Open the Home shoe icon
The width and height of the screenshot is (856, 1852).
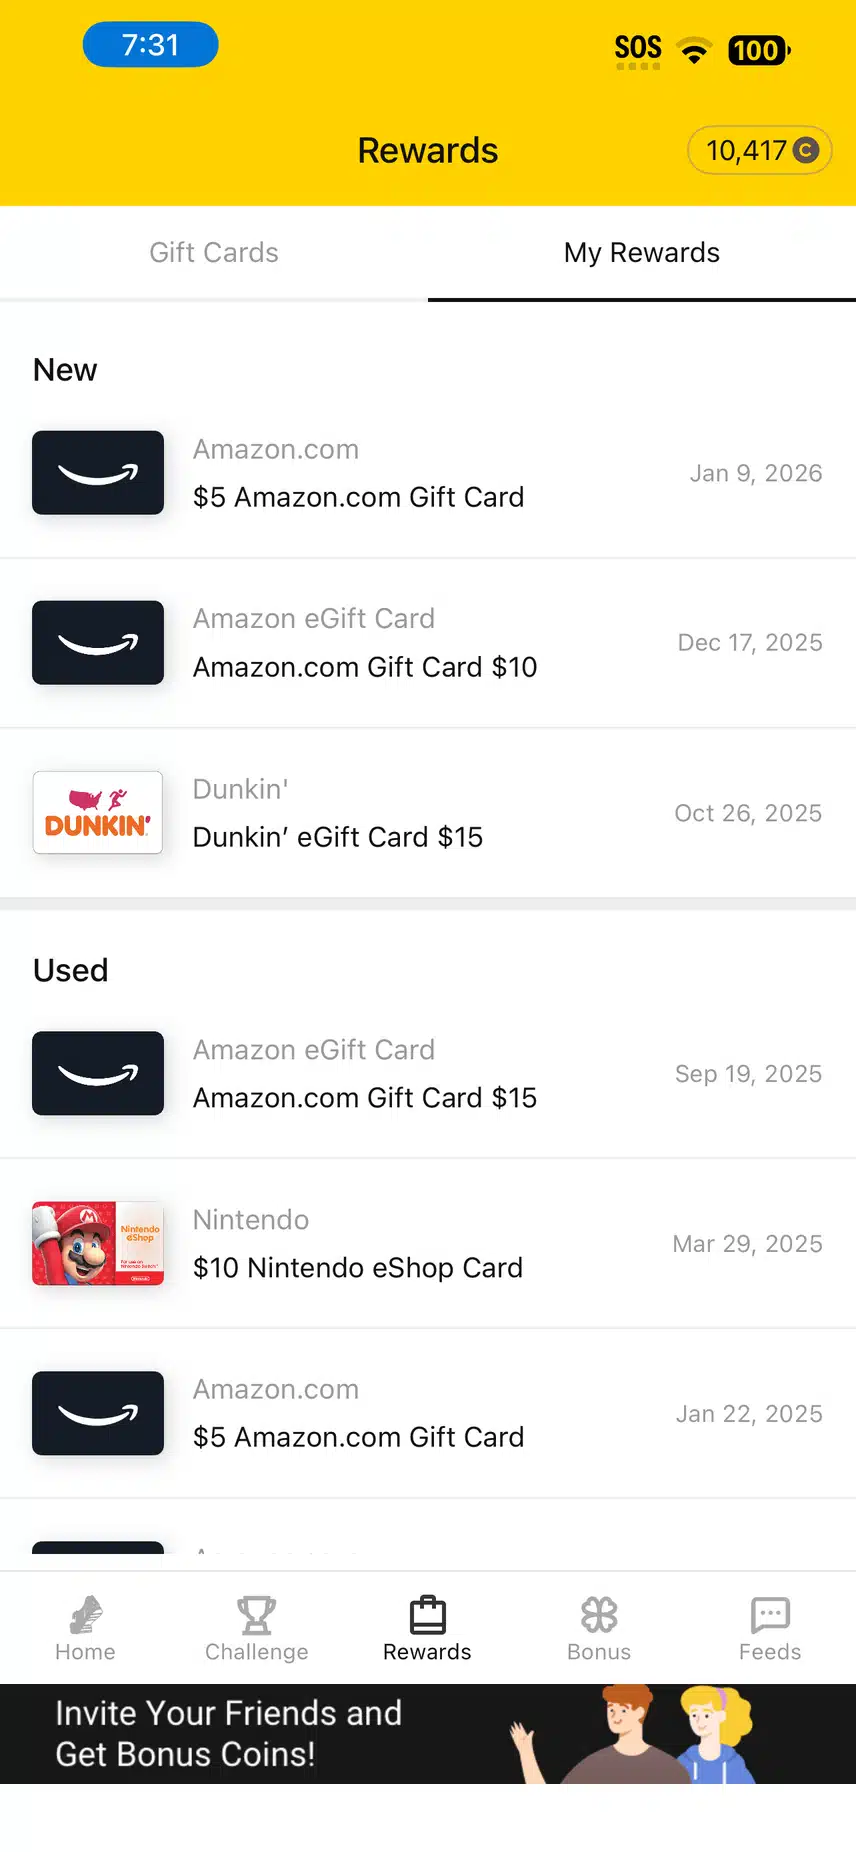(x=86, y=1614)
